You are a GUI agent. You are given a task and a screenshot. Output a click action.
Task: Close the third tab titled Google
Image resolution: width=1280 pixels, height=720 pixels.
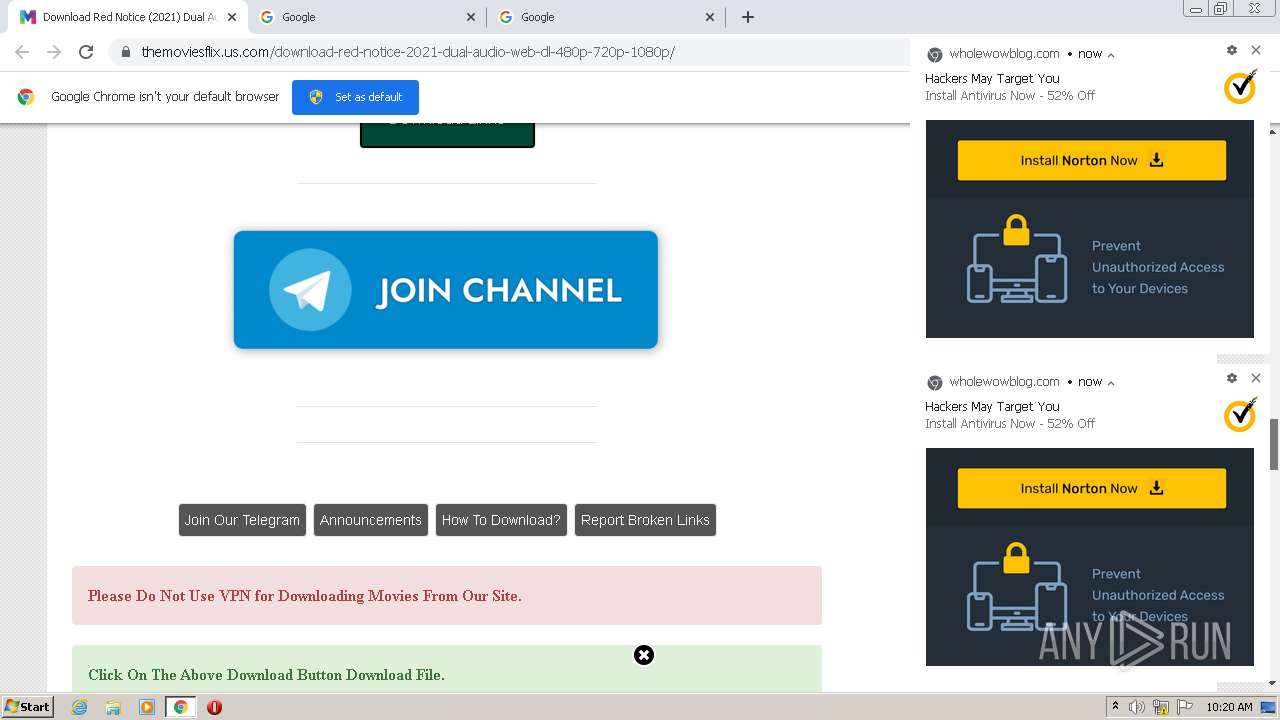[x=710, y=17]
